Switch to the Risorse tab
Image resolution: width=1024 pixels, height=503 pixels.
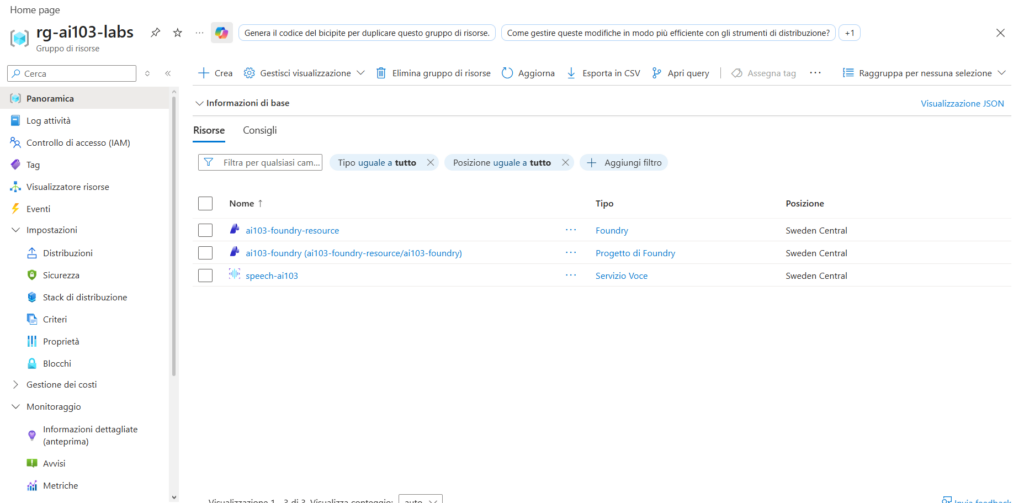[x=209, y=130]
